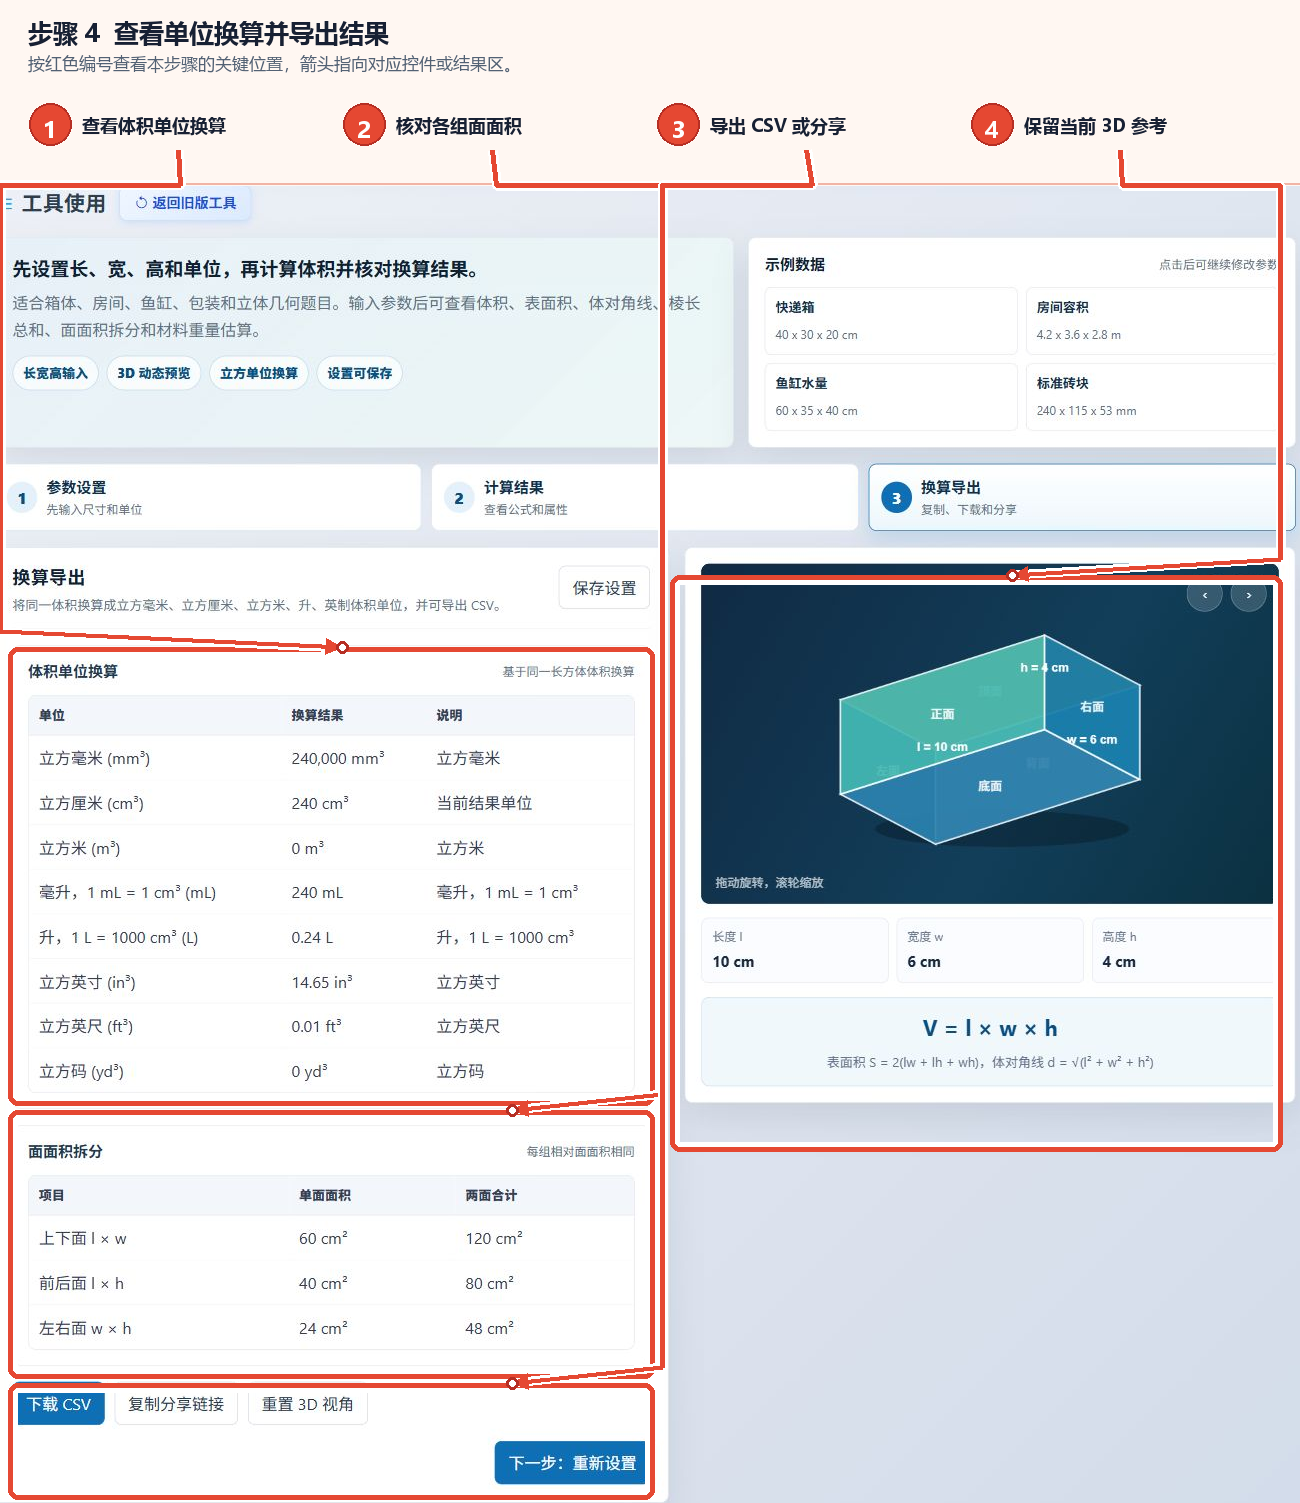The width and height of the screenshot is (1300, 1503).
Task: Load the 快递箱 example data card
Action: (x=891, y=321)
